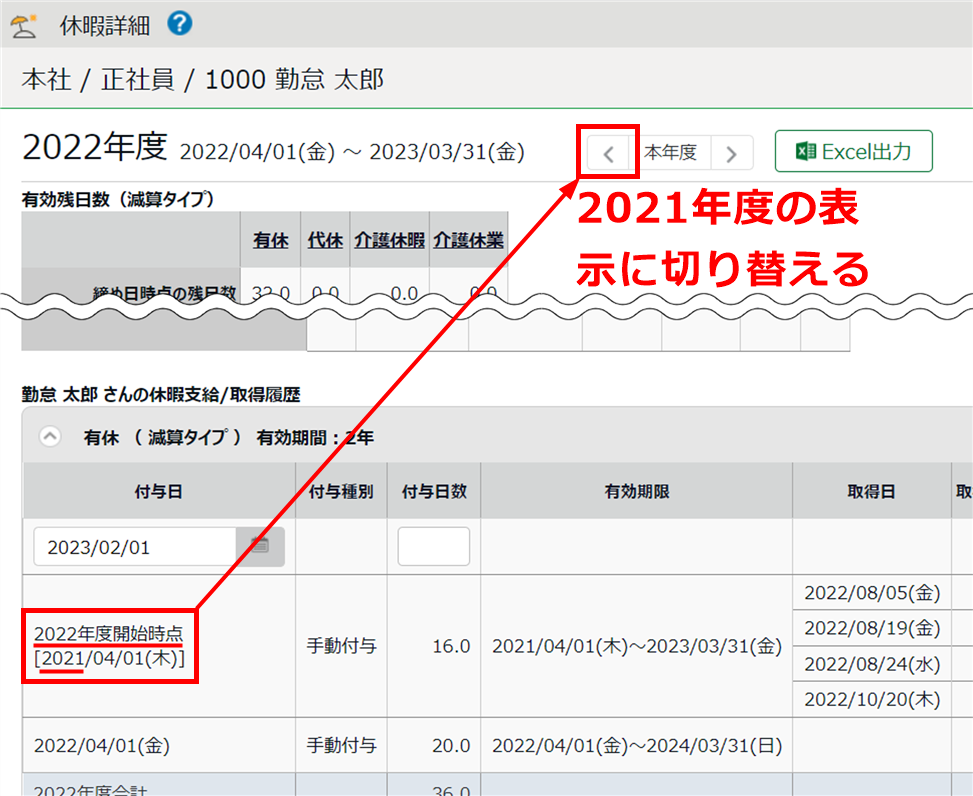Advance to next fiscal year with right chevron
This screenshot has width=973, height=796.
732,153
